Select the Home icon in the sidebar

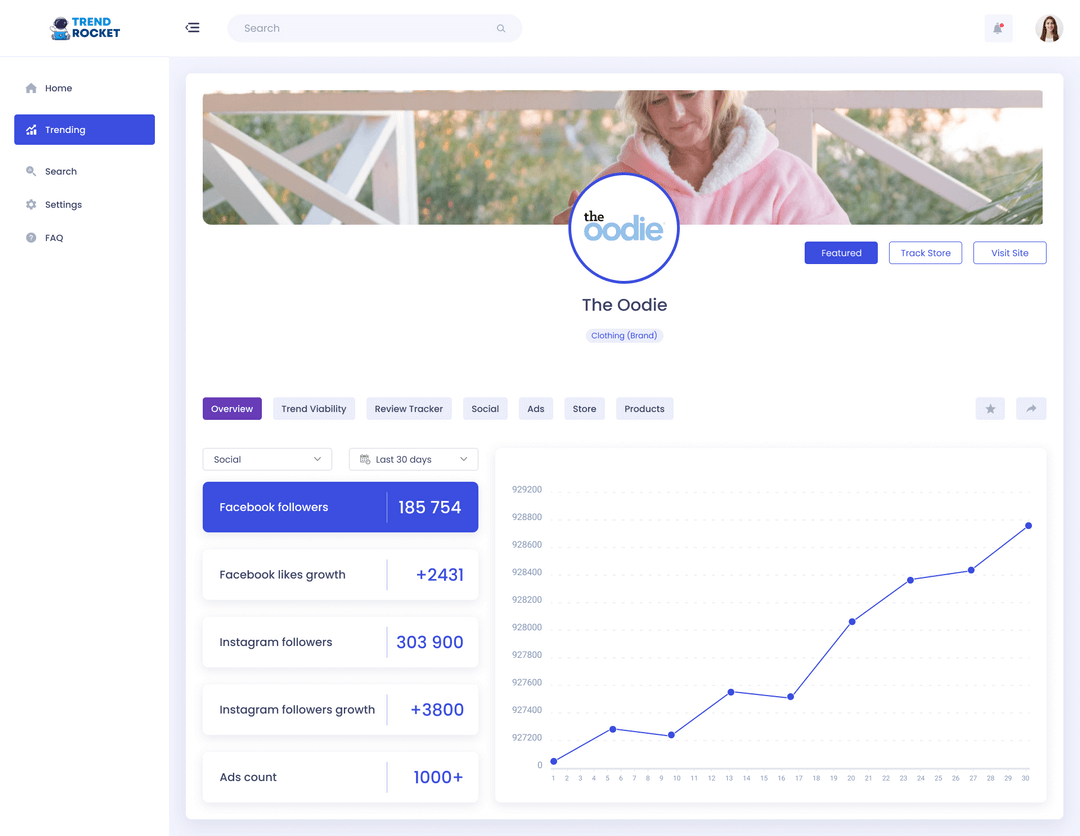[31, 88]
